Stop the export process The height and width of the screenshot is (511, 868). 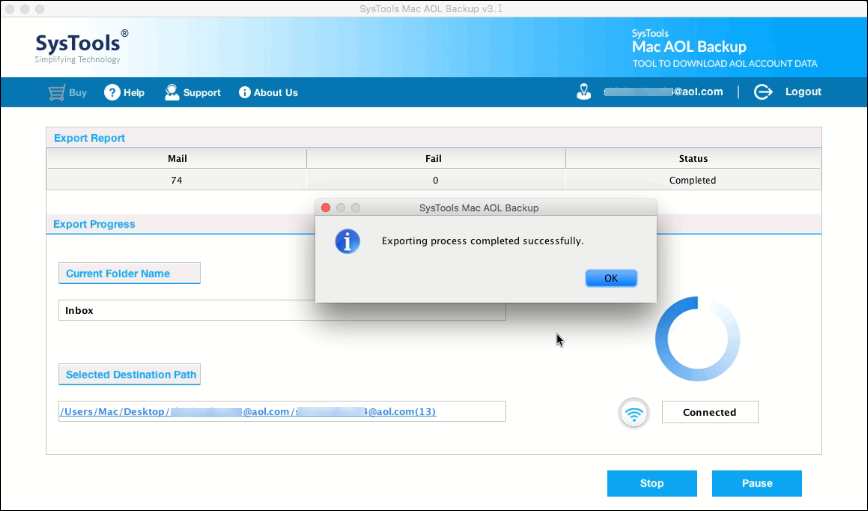pos(652,483)
